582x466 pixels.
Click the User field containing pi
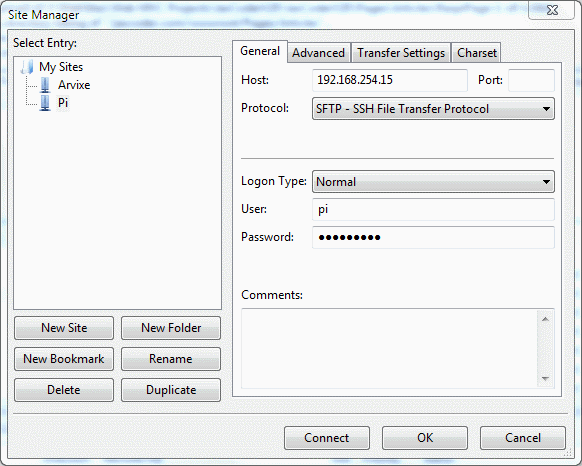[433, 209]
